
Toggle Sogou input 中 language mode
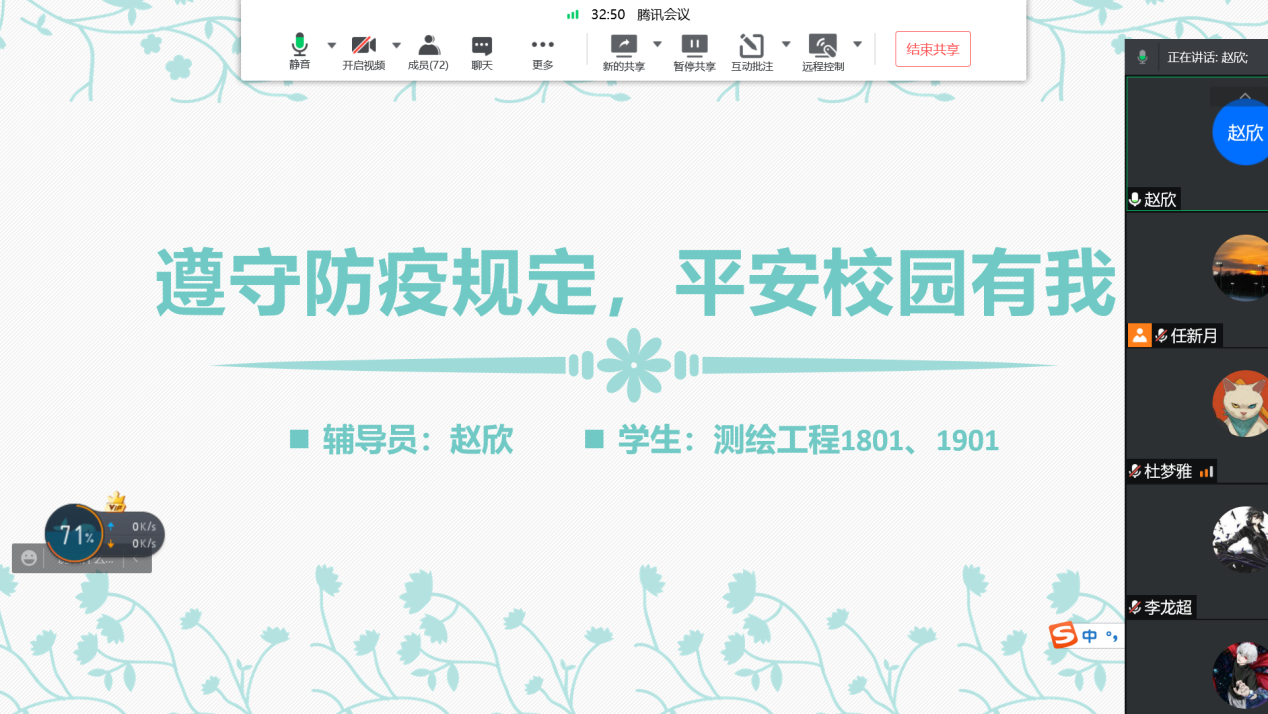coord(1090,636)
